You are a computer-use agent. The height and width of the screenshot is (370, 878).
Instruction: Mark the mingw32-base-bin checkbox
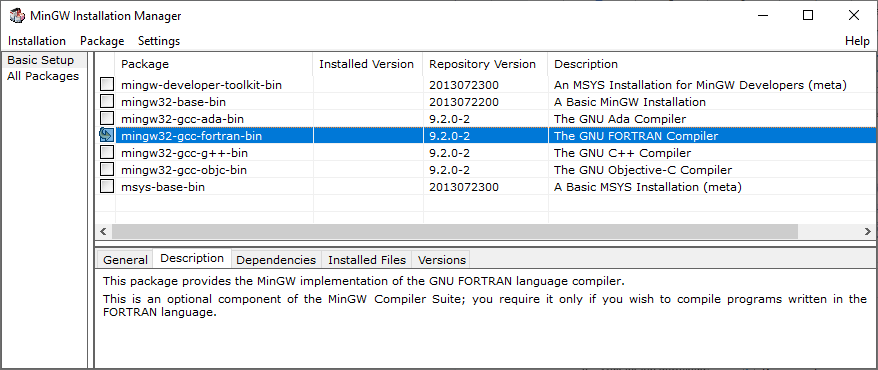tap(106, 101)
